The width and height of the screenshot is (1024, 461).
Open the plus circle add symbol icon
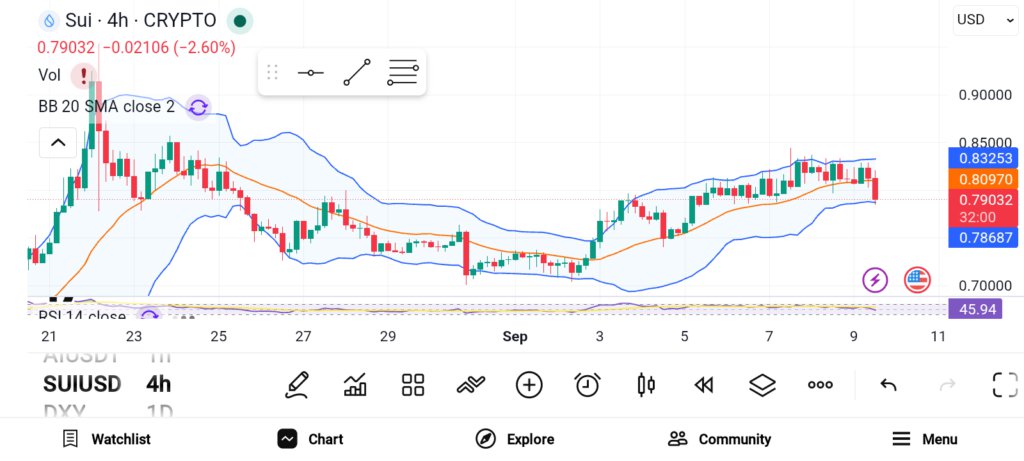pos(529,385)
